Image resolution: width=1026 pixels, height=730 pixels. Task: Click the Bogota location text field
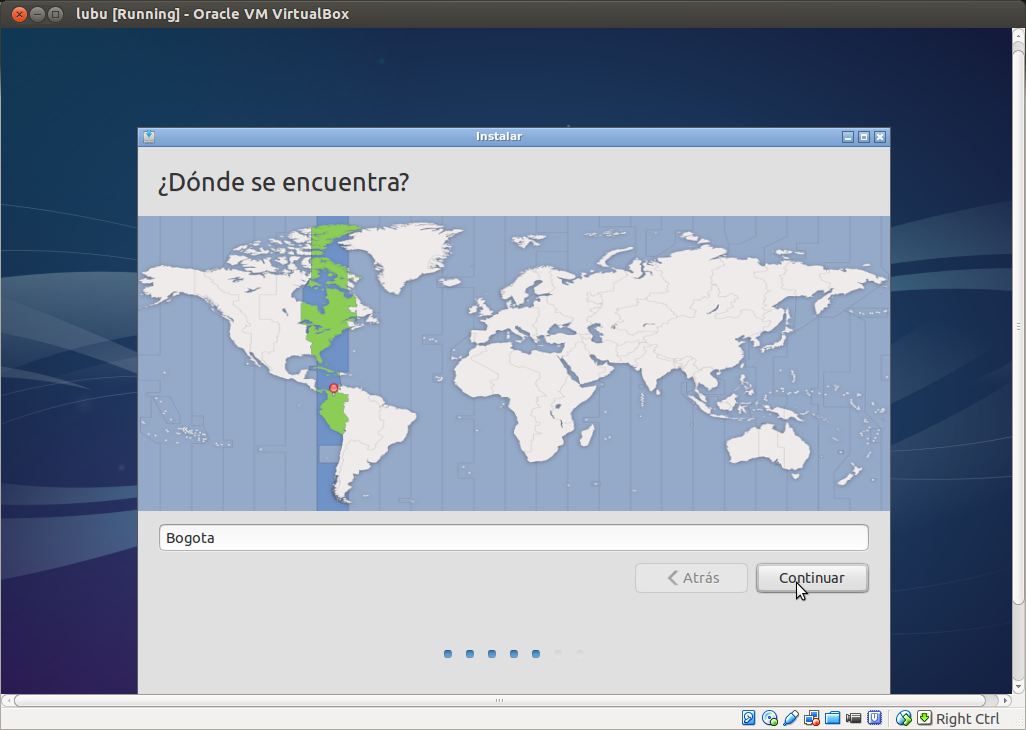(x=513, y=538)
